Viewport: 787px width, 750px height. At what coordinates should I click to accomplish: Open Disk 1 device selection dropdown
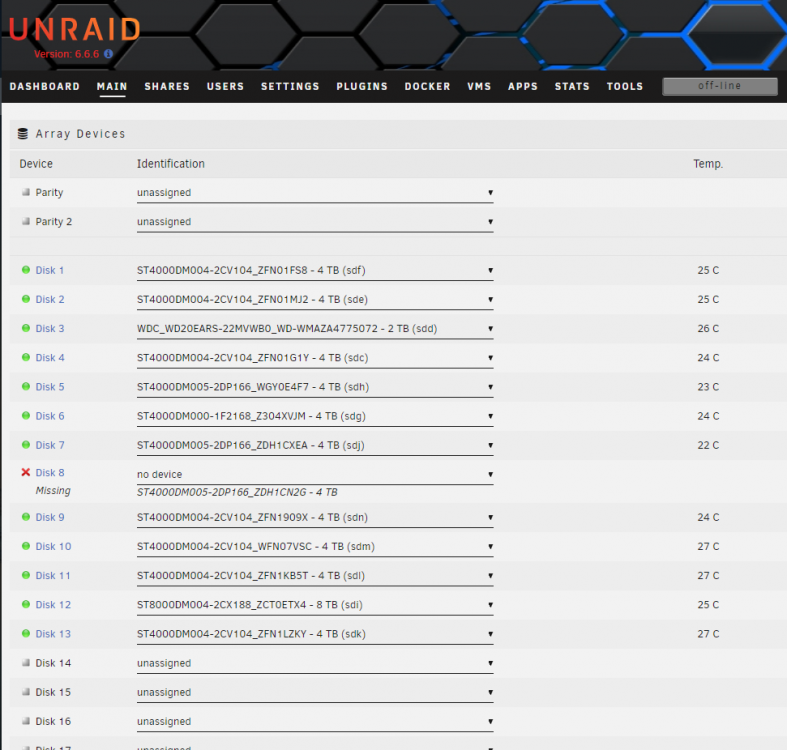coord(315,271)
